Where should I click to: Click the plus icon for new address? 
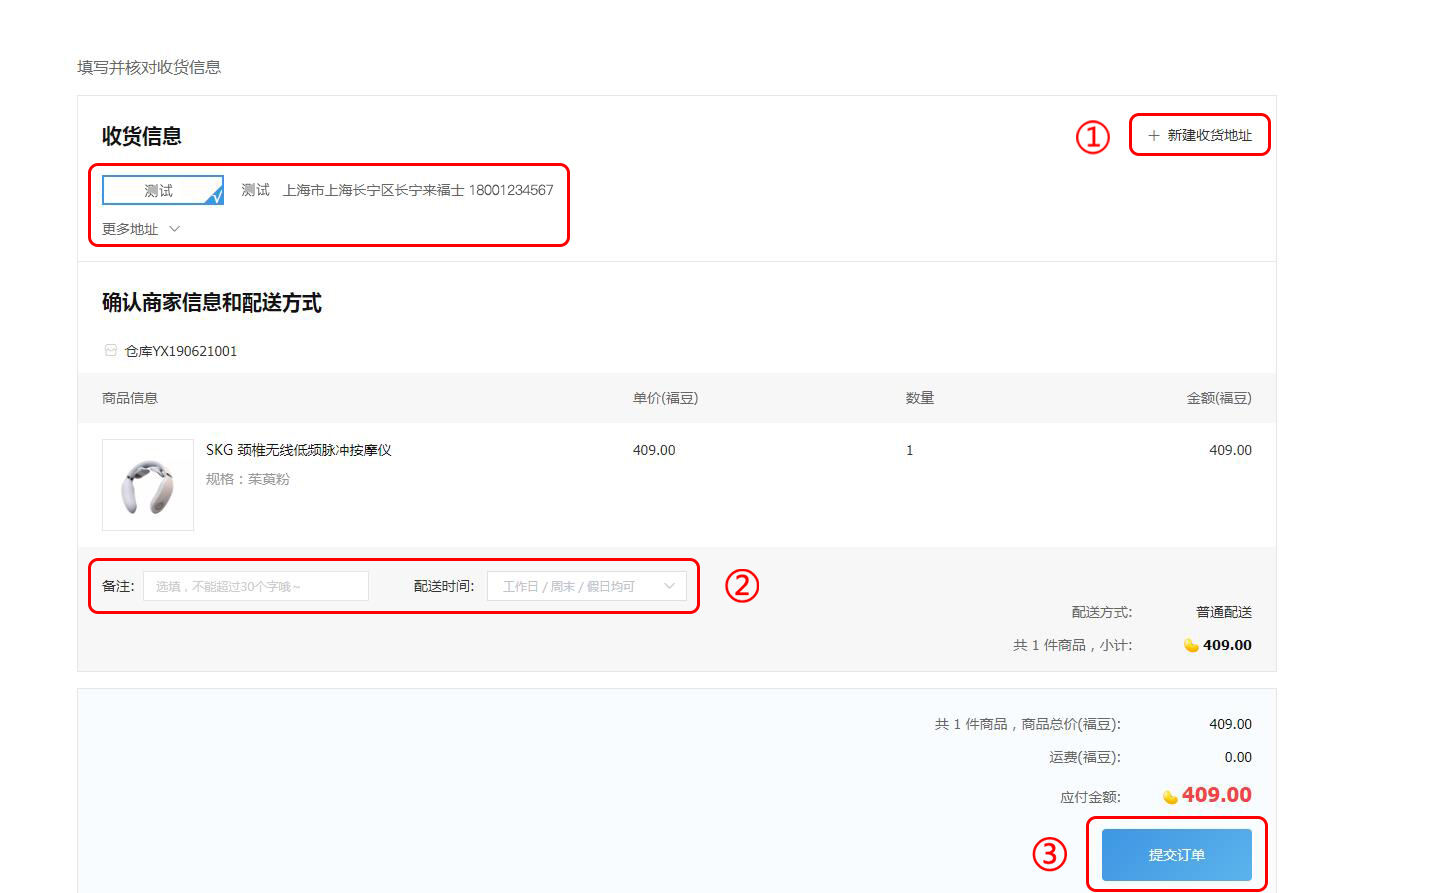1153,135
